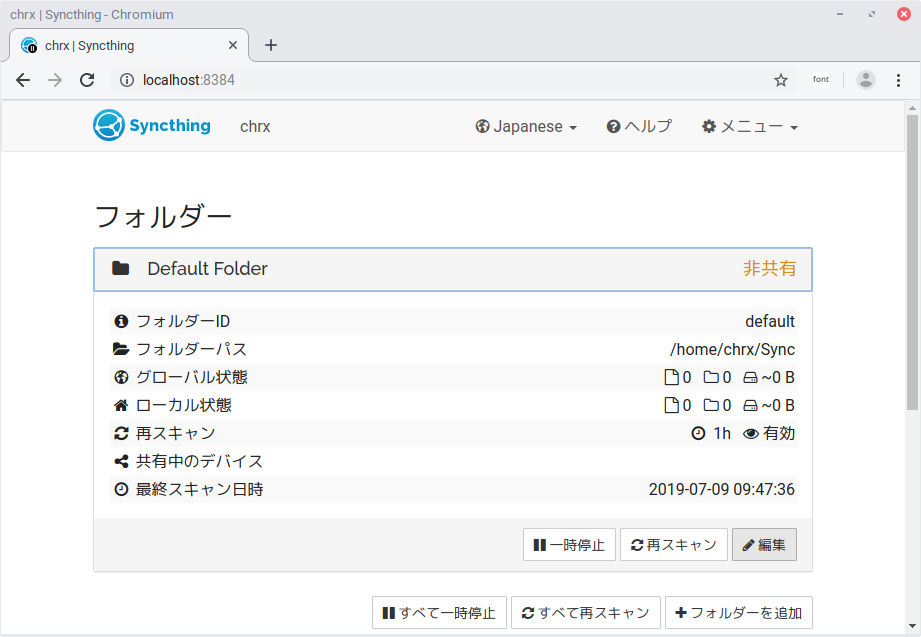Pause the Default Folder with 一時停止
The width and height of the screenshot is (921, 637).
tap(568, 545)
